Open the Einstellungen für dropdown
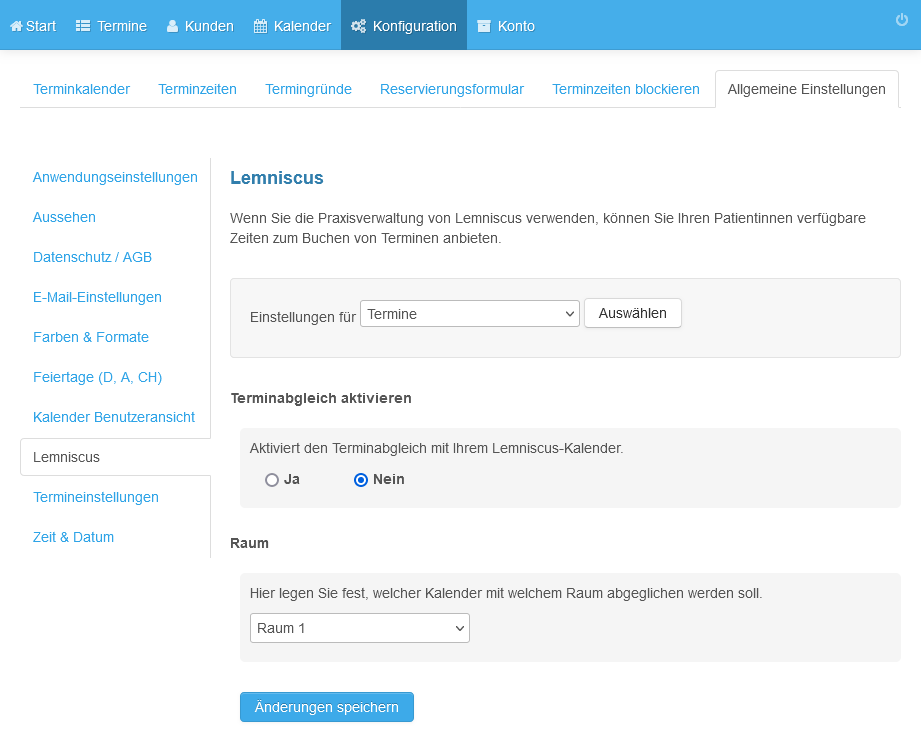The image size is (921, 738). (470, 314)
